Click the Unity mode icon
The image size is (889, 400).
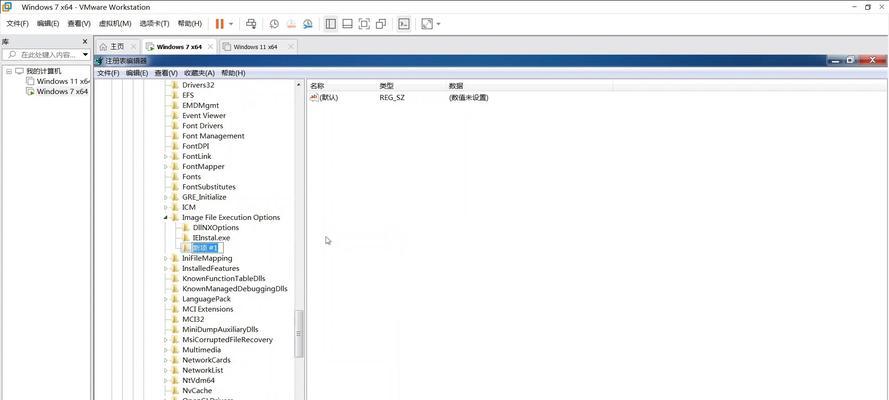381,24
